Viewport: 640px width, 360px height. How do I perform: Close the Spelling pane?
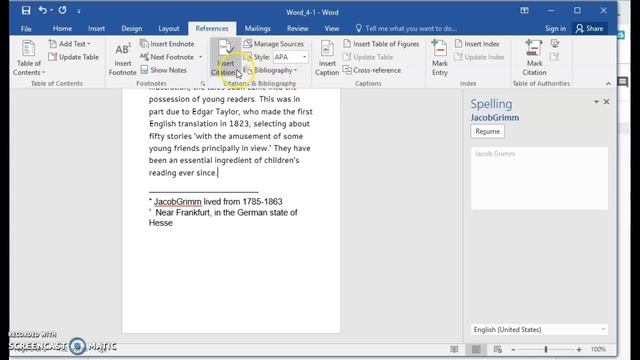click(607, 102)
